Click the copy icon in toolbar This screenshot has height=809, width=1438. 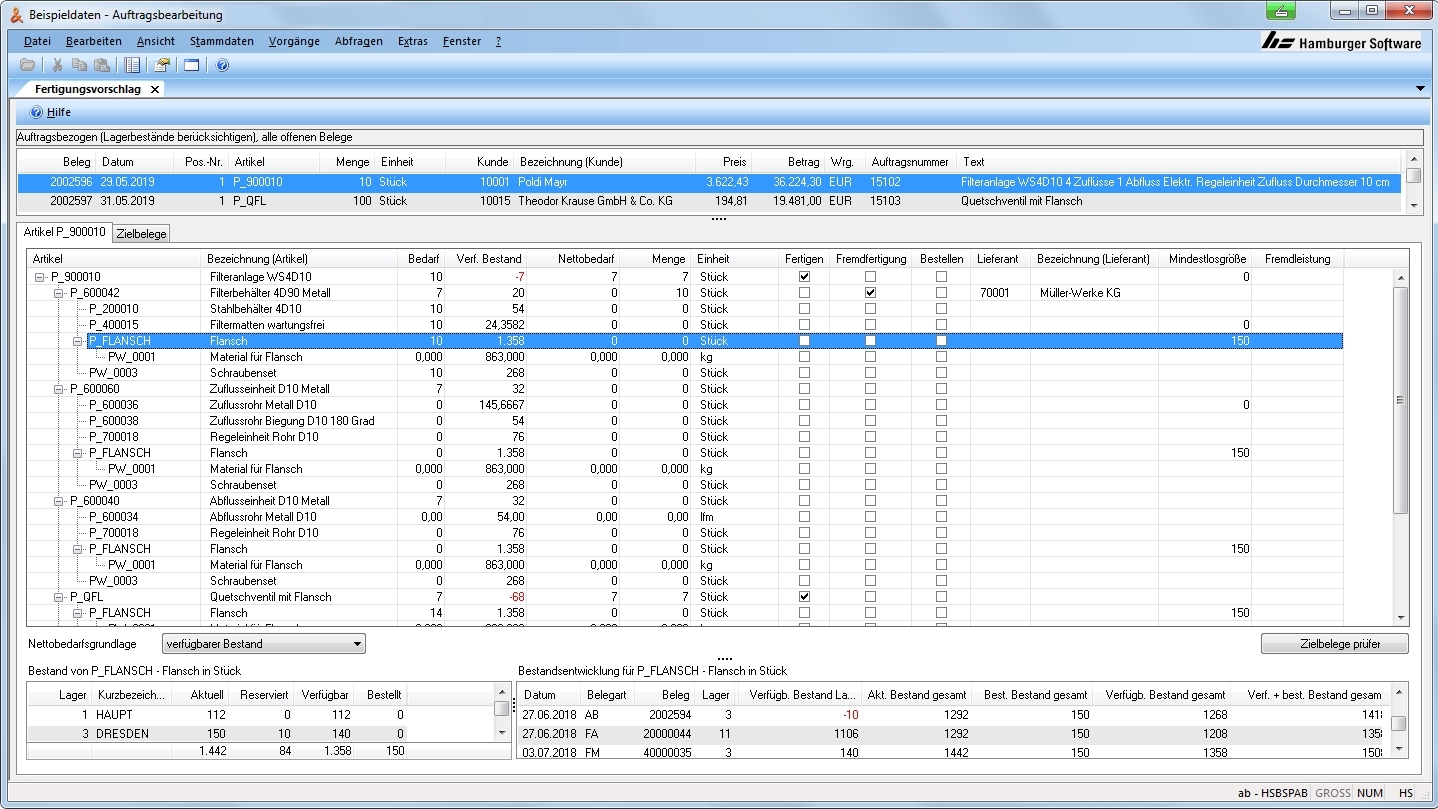click(79, 65)
